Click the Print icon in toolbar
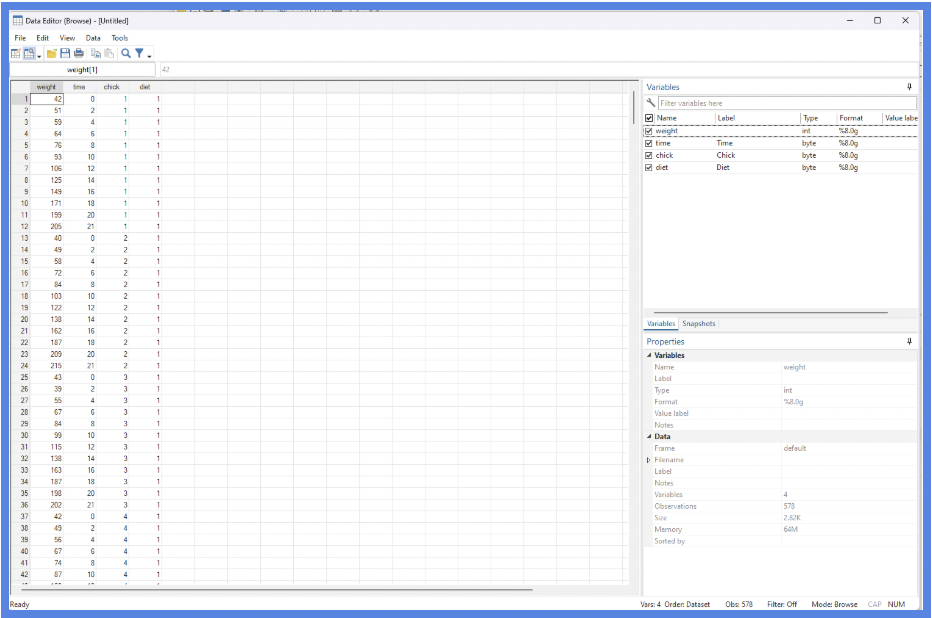The height and width of the screenshot is (618, 932). (78, 53)
